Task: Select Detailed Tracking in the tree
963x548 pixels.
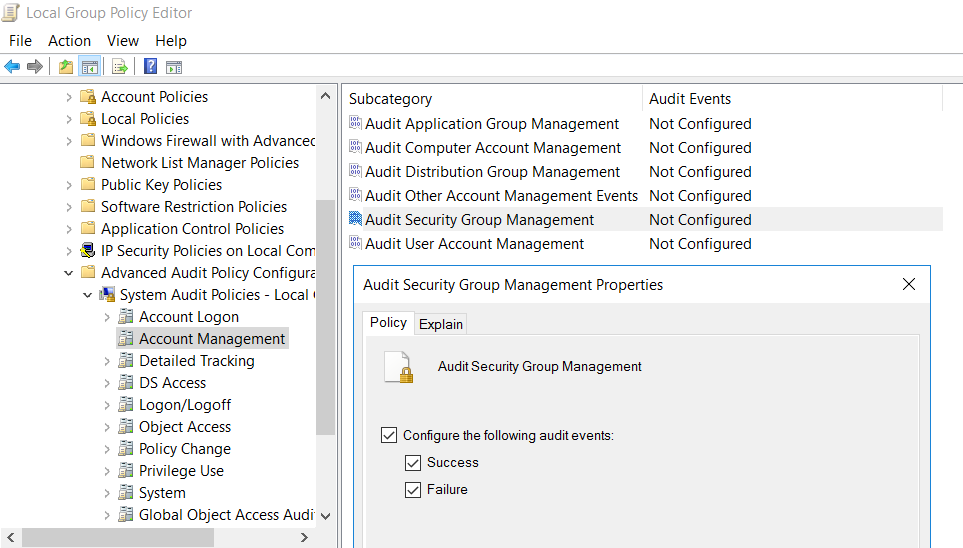Action: 196,361
